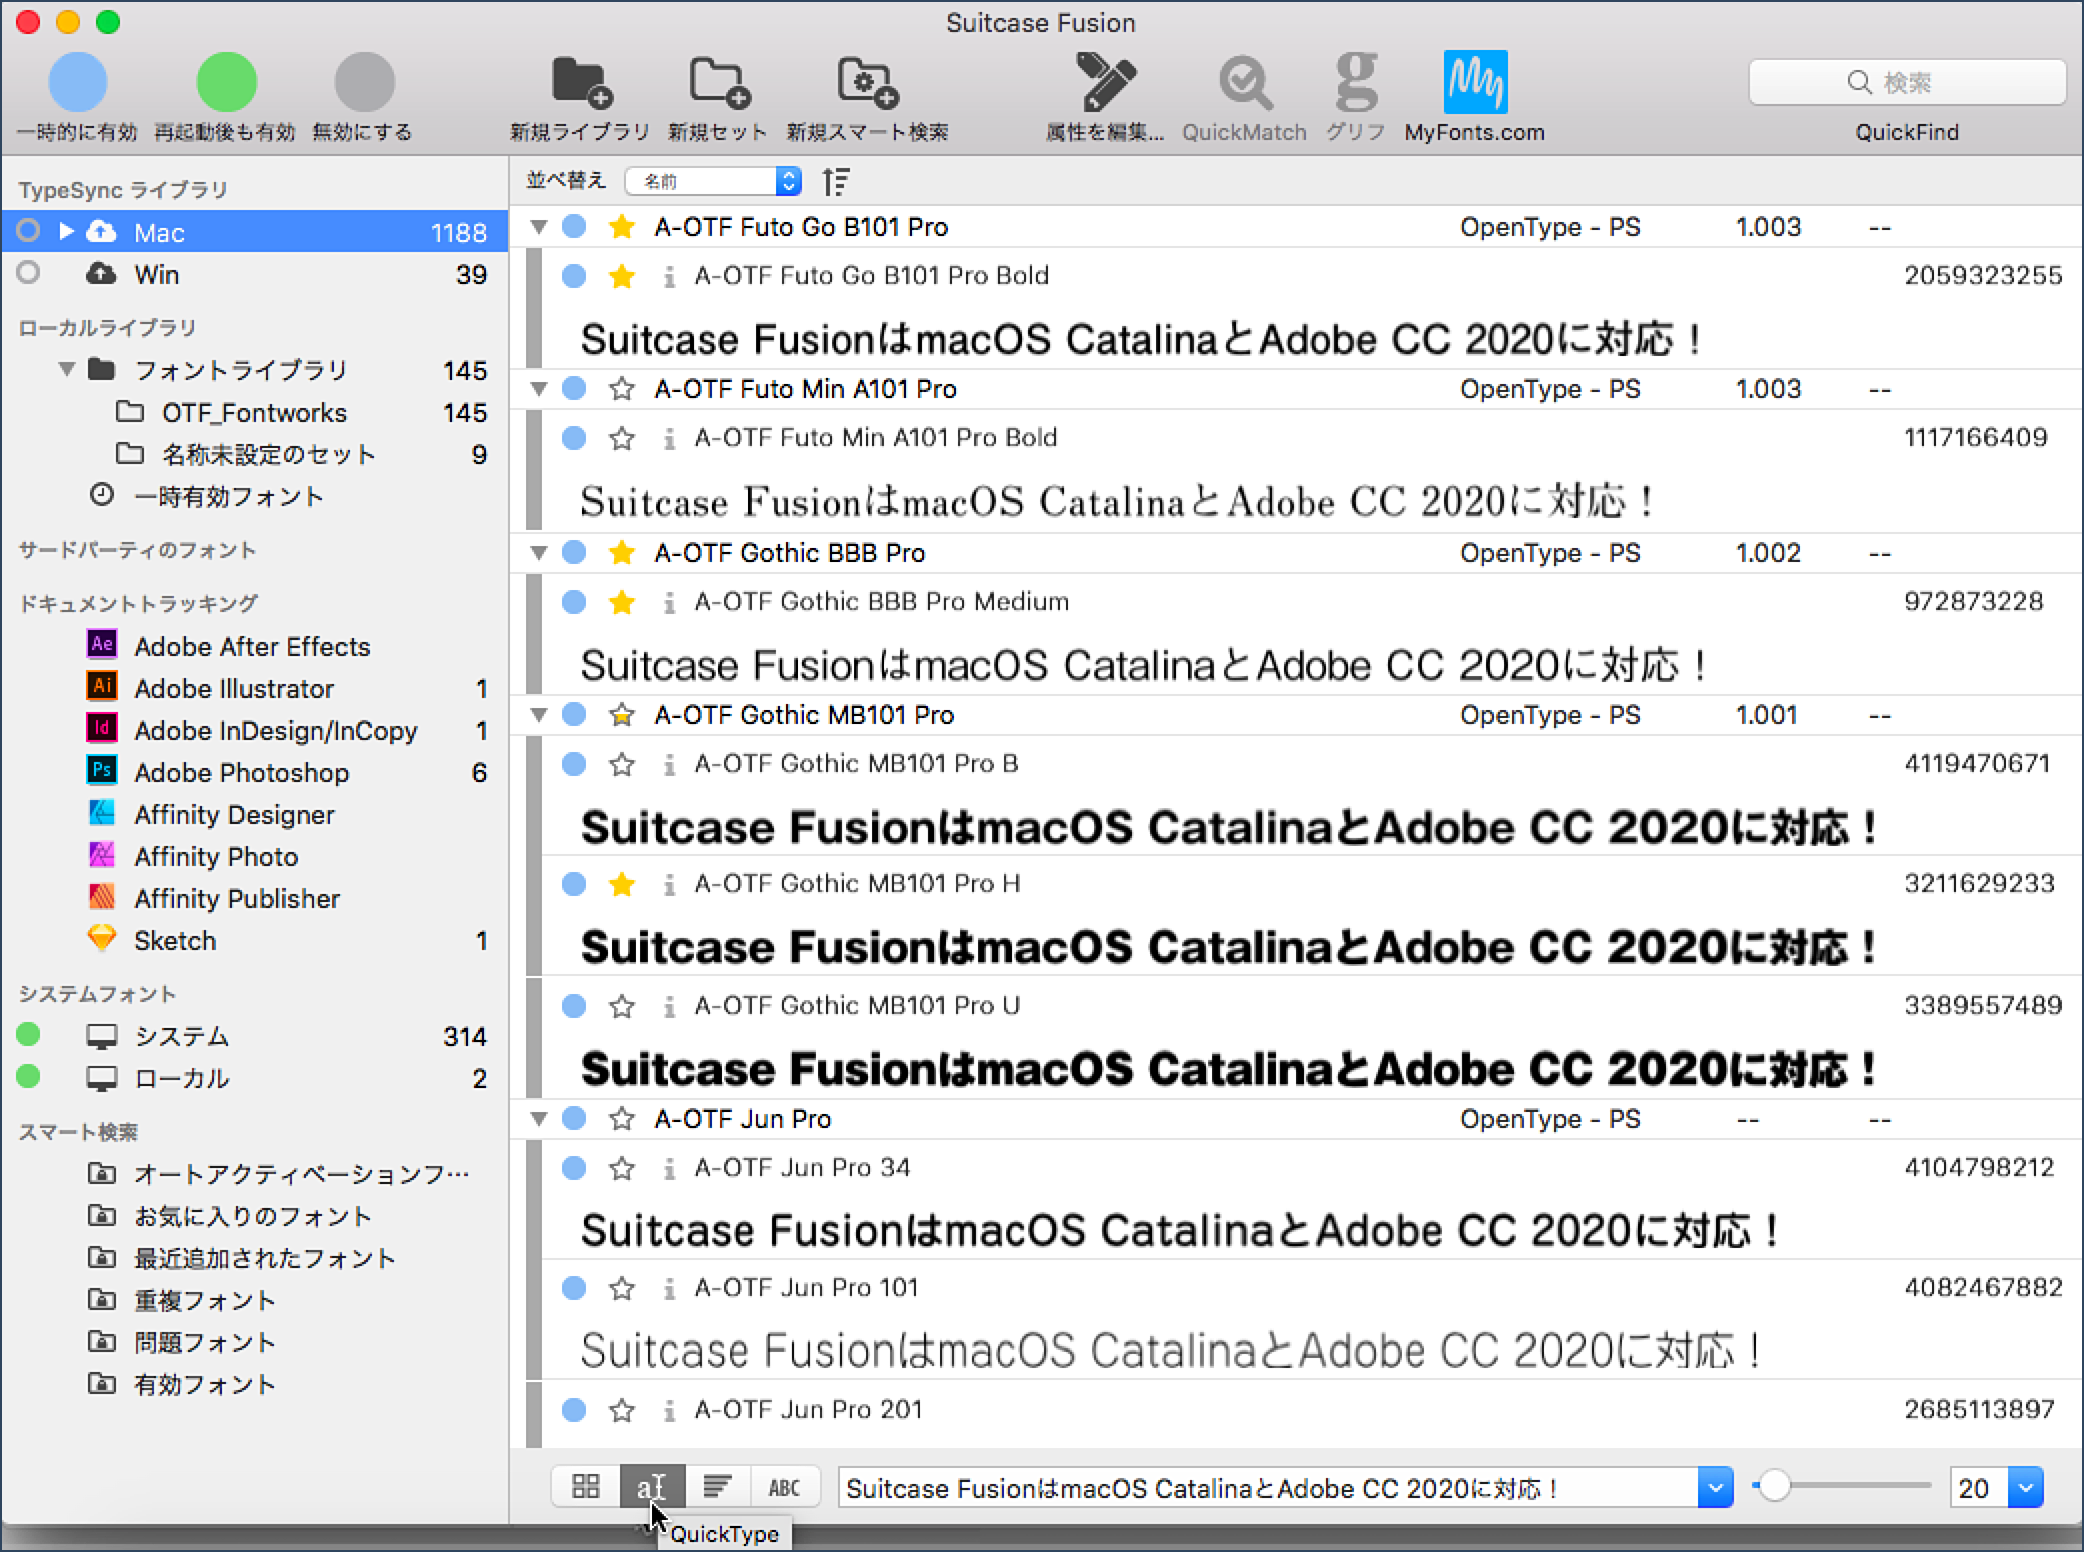Toggle sort order icon next to sort dropdown
The width and height of the screenshot is (2084, 1552).
click(836, 181)
